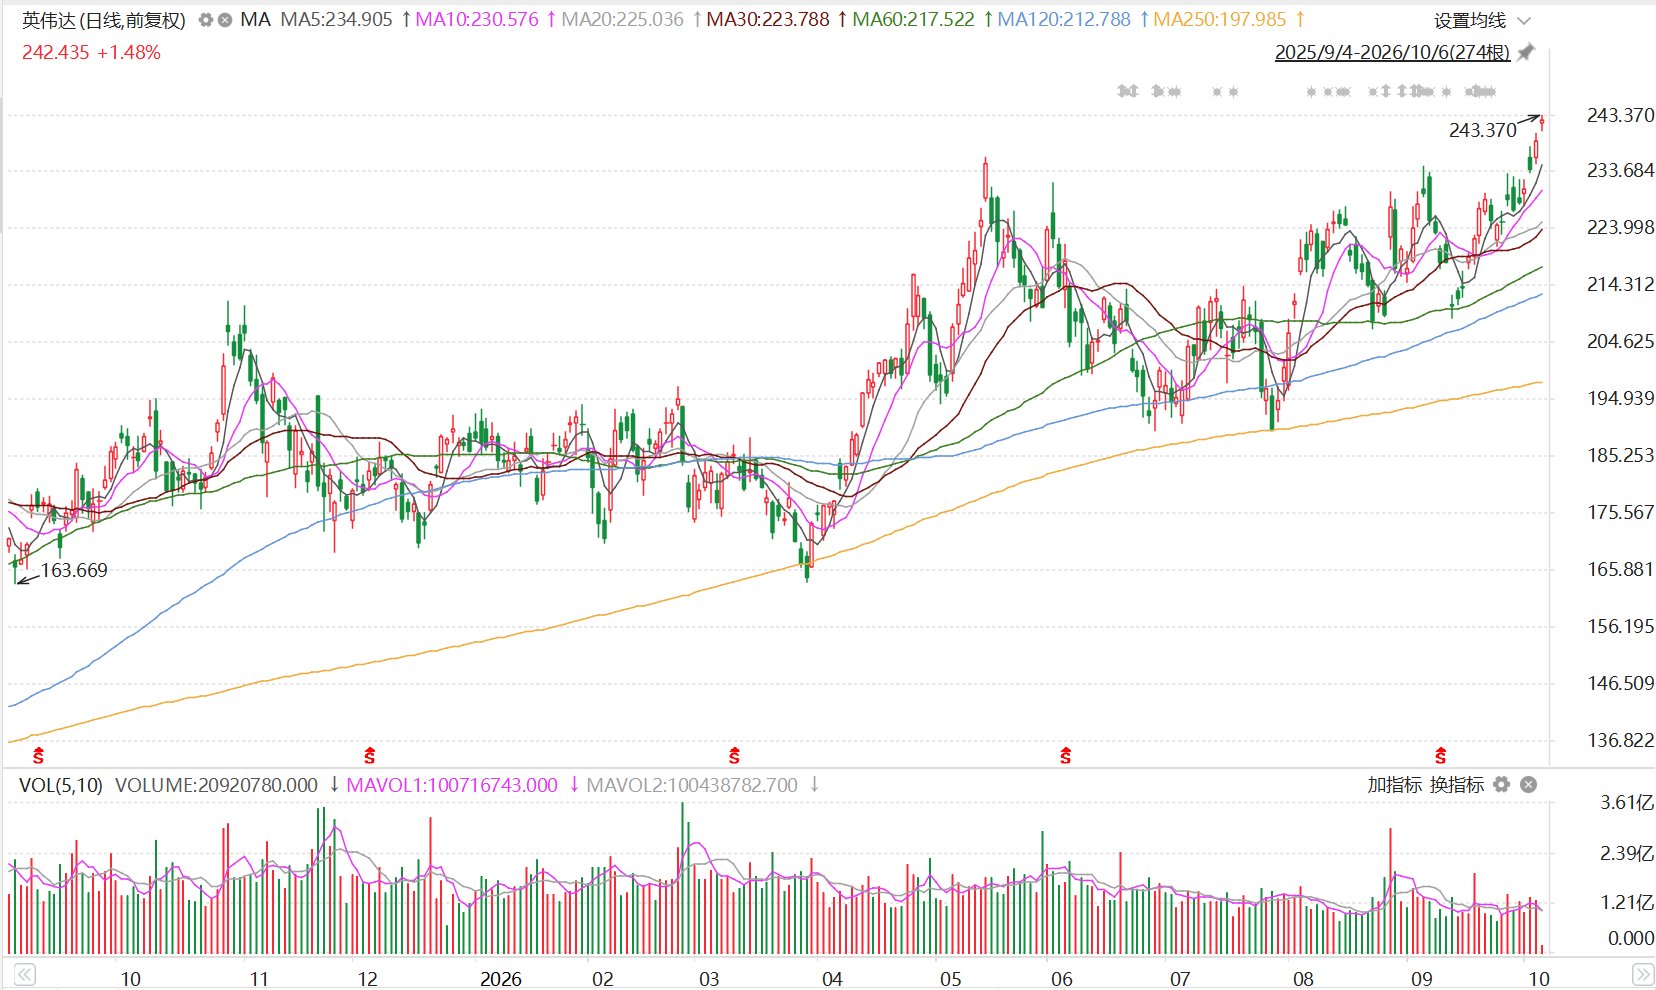The height and width of the screenshot is (990, 1656).
Task: Select the MA20:225.036 label
Action: click(x=623, y=20)
